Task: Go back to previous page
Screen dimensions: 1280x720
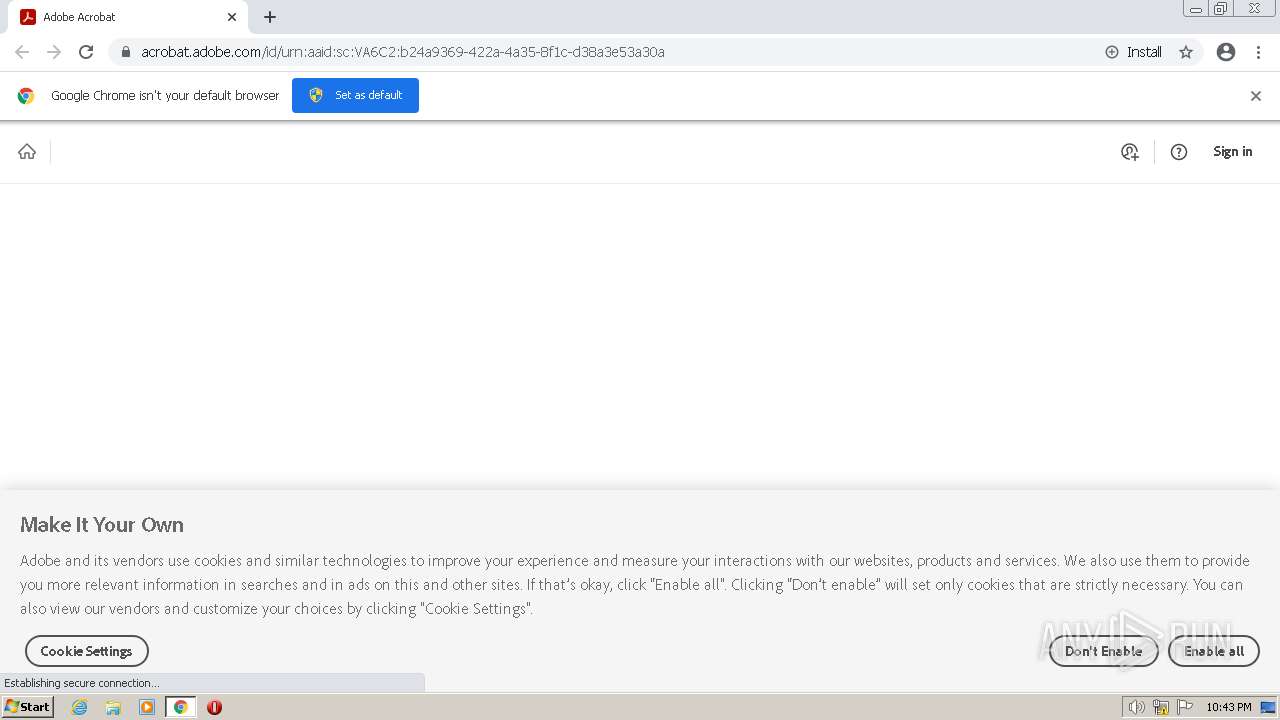Action: click(22, 52)
